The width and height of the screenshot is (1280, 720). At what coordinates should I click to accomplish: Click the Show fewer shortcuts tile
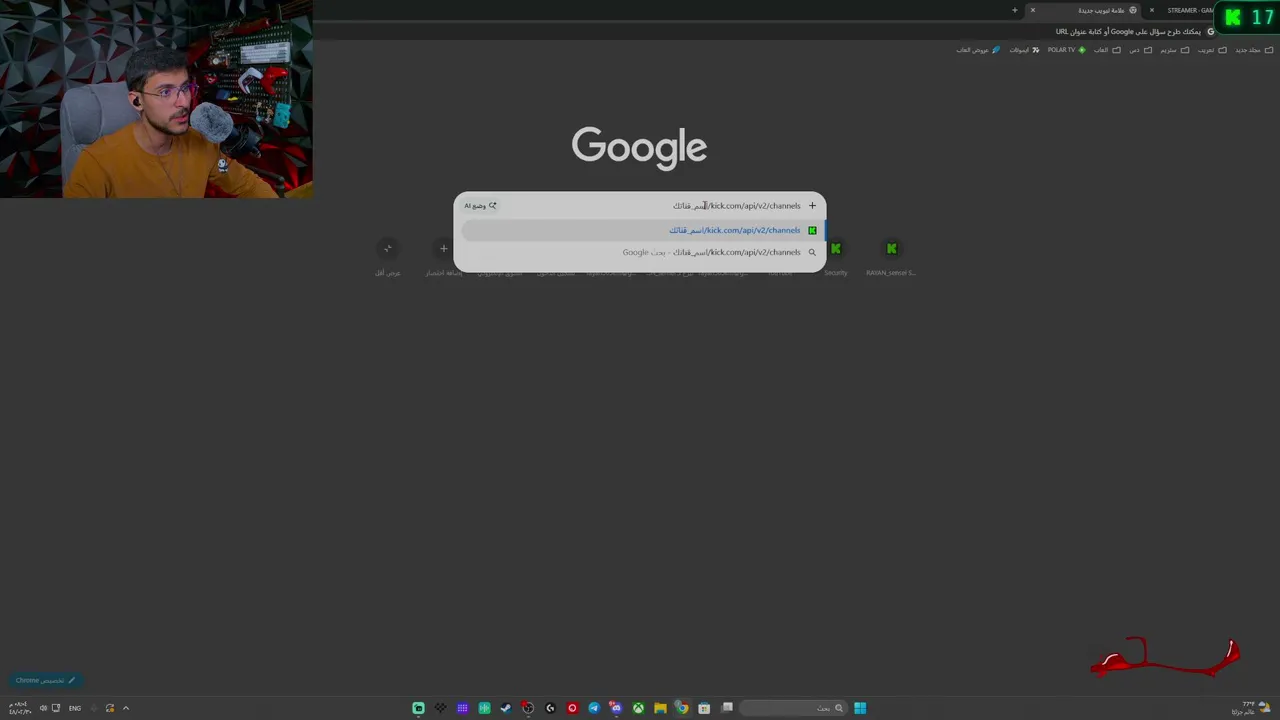388,256
